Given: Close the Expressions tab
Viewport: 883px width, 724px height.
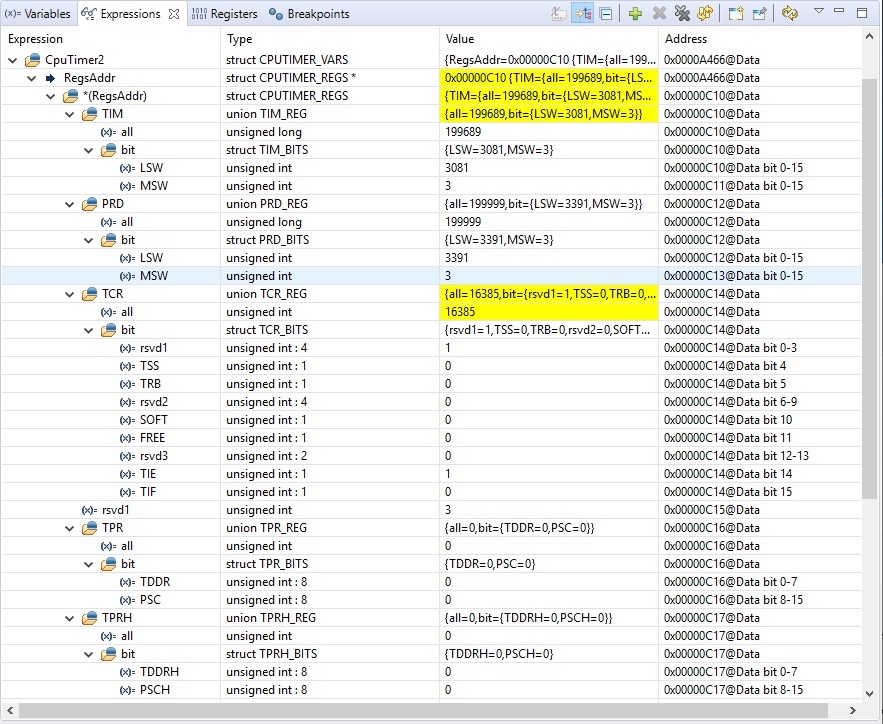Looking at the screenshot, I should [x=174, y=14].
